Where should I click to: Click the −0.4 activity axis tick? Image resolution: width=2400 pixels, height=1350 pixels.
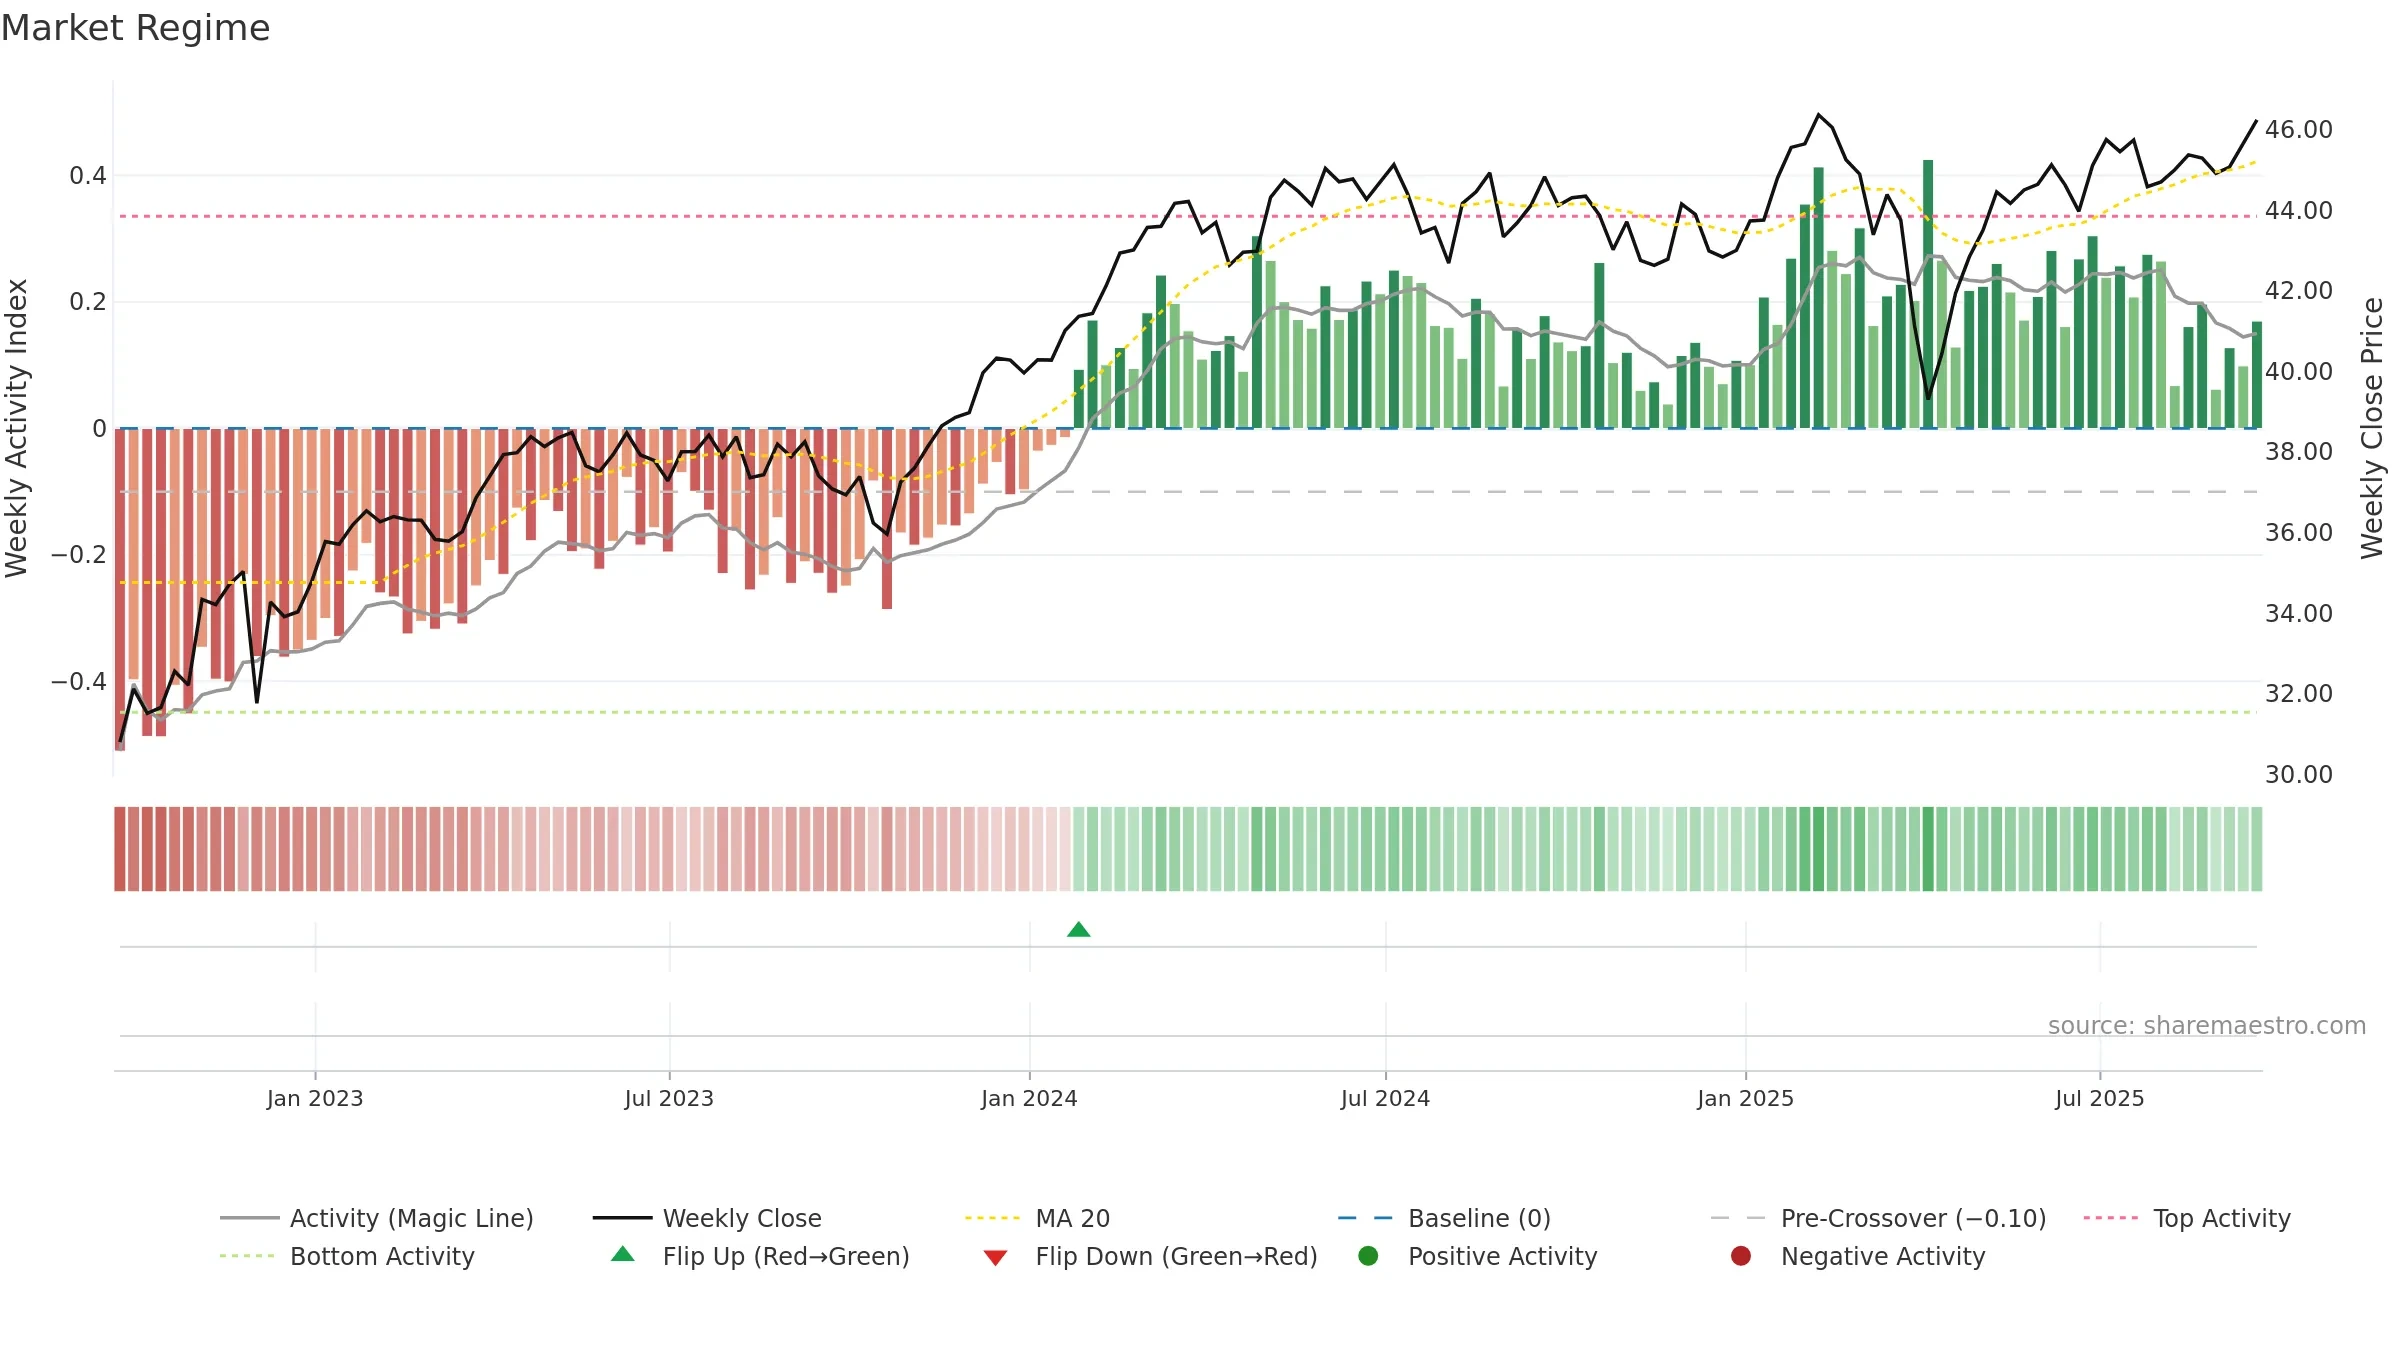pos(79,682)
